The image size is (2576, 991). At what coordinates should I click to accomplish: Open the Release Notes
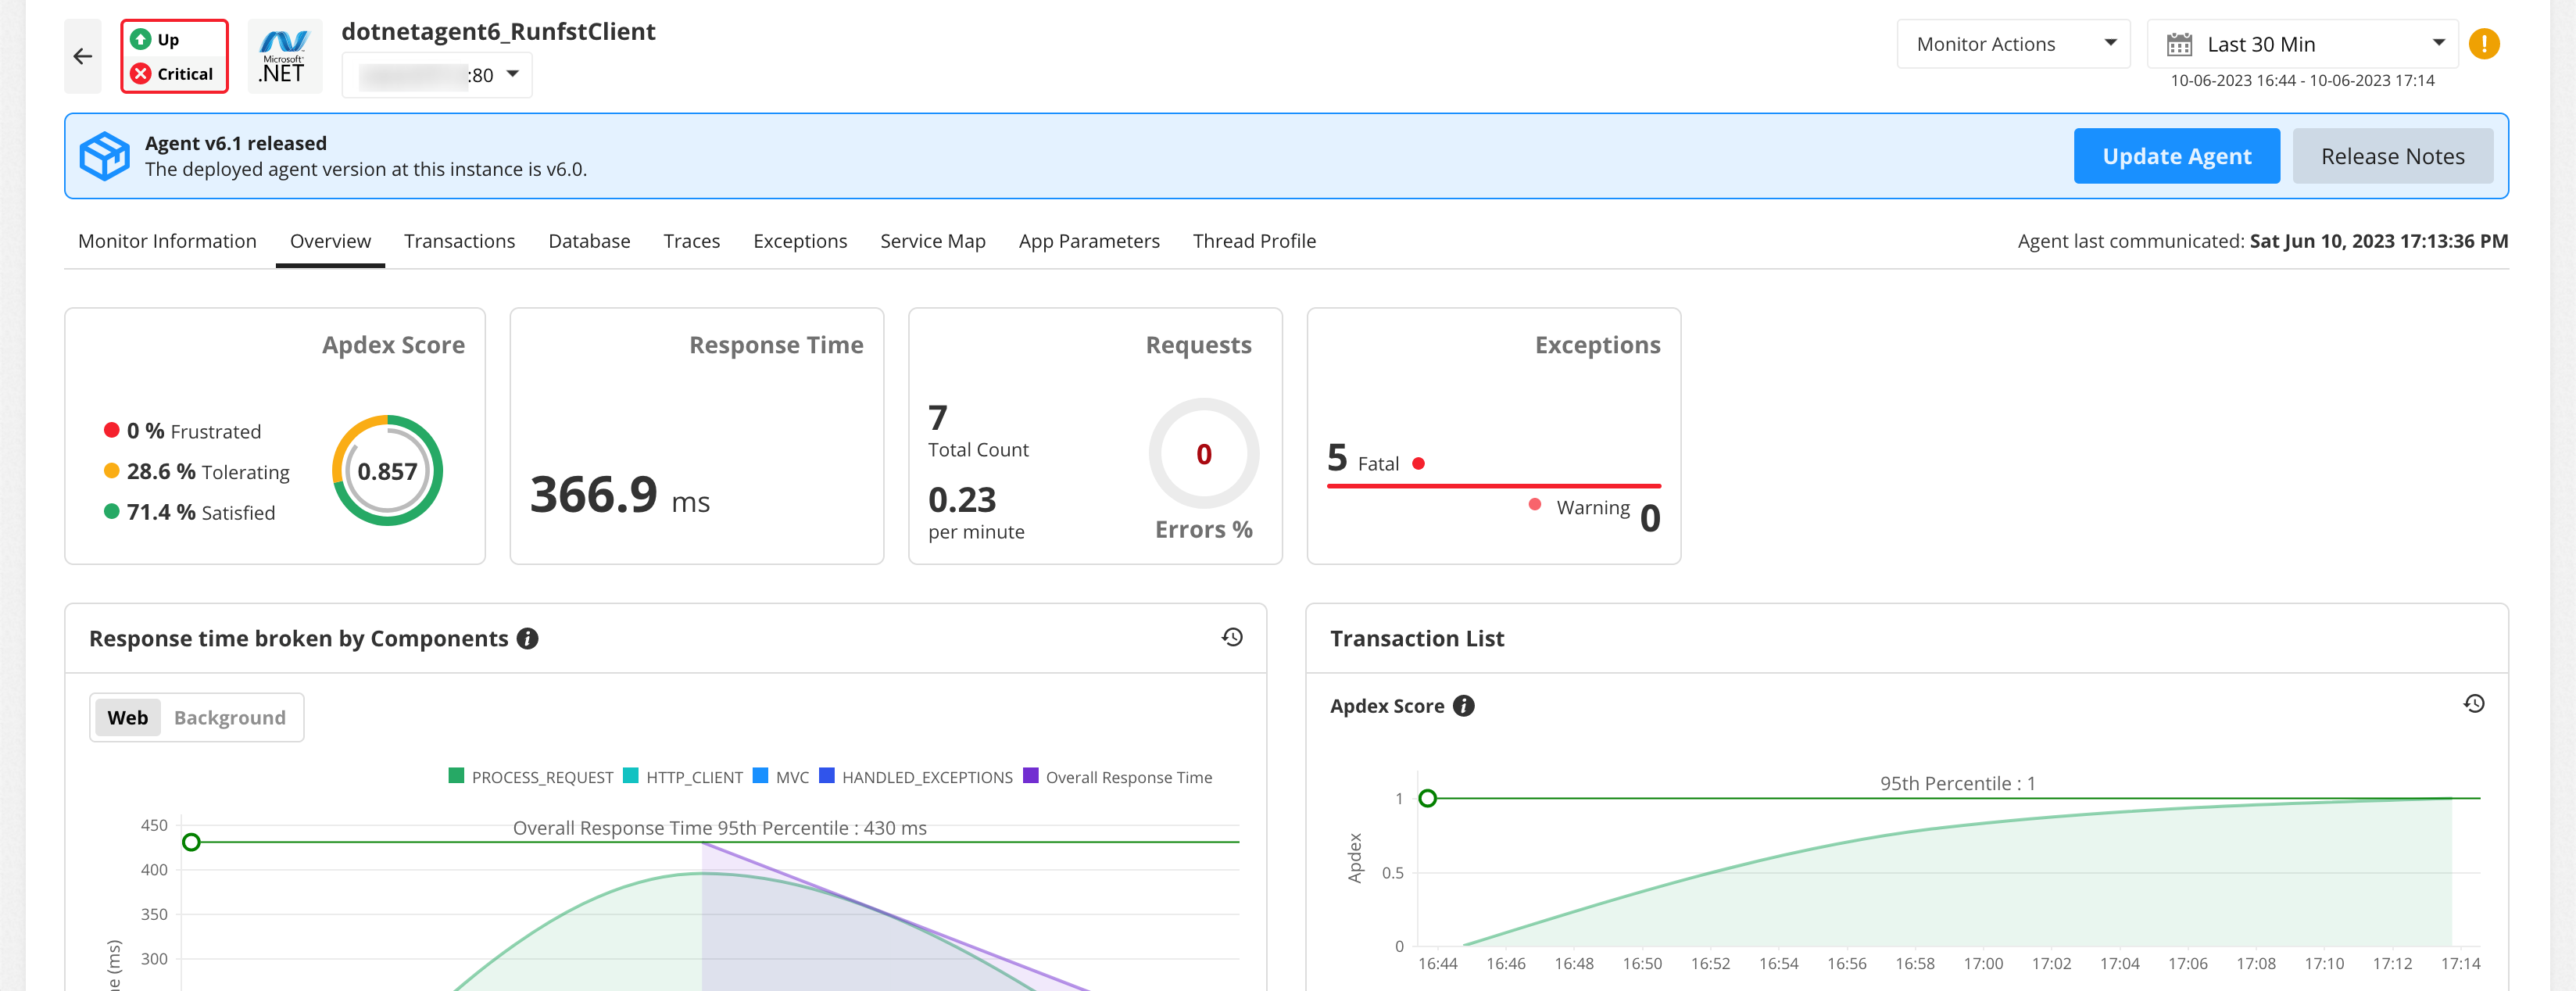click(2393, 156)
